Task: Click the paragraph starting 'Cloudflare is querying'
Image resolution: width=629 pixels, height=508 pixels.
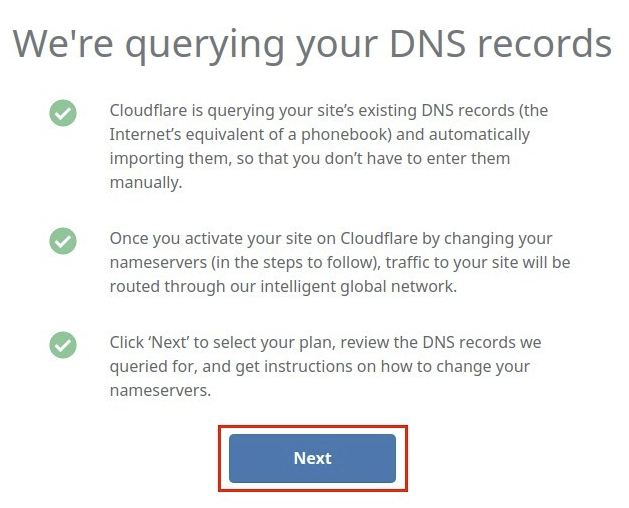Action: 329,146
